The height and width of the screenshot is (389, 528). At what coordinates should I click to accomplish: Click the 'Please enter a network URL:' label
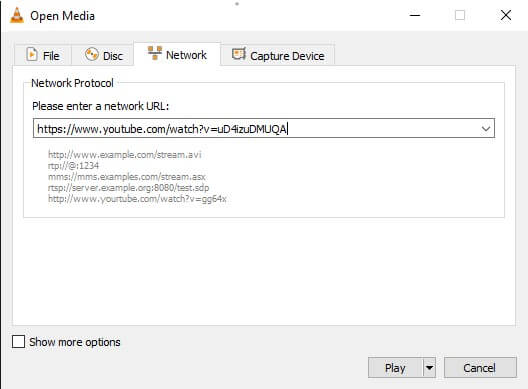(100, 106)
